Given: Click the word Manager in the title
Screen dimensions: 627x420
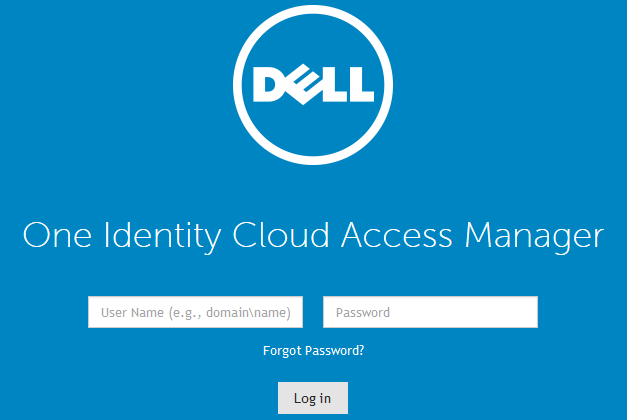Looking at the screenshot, I should tap(534, 236).
